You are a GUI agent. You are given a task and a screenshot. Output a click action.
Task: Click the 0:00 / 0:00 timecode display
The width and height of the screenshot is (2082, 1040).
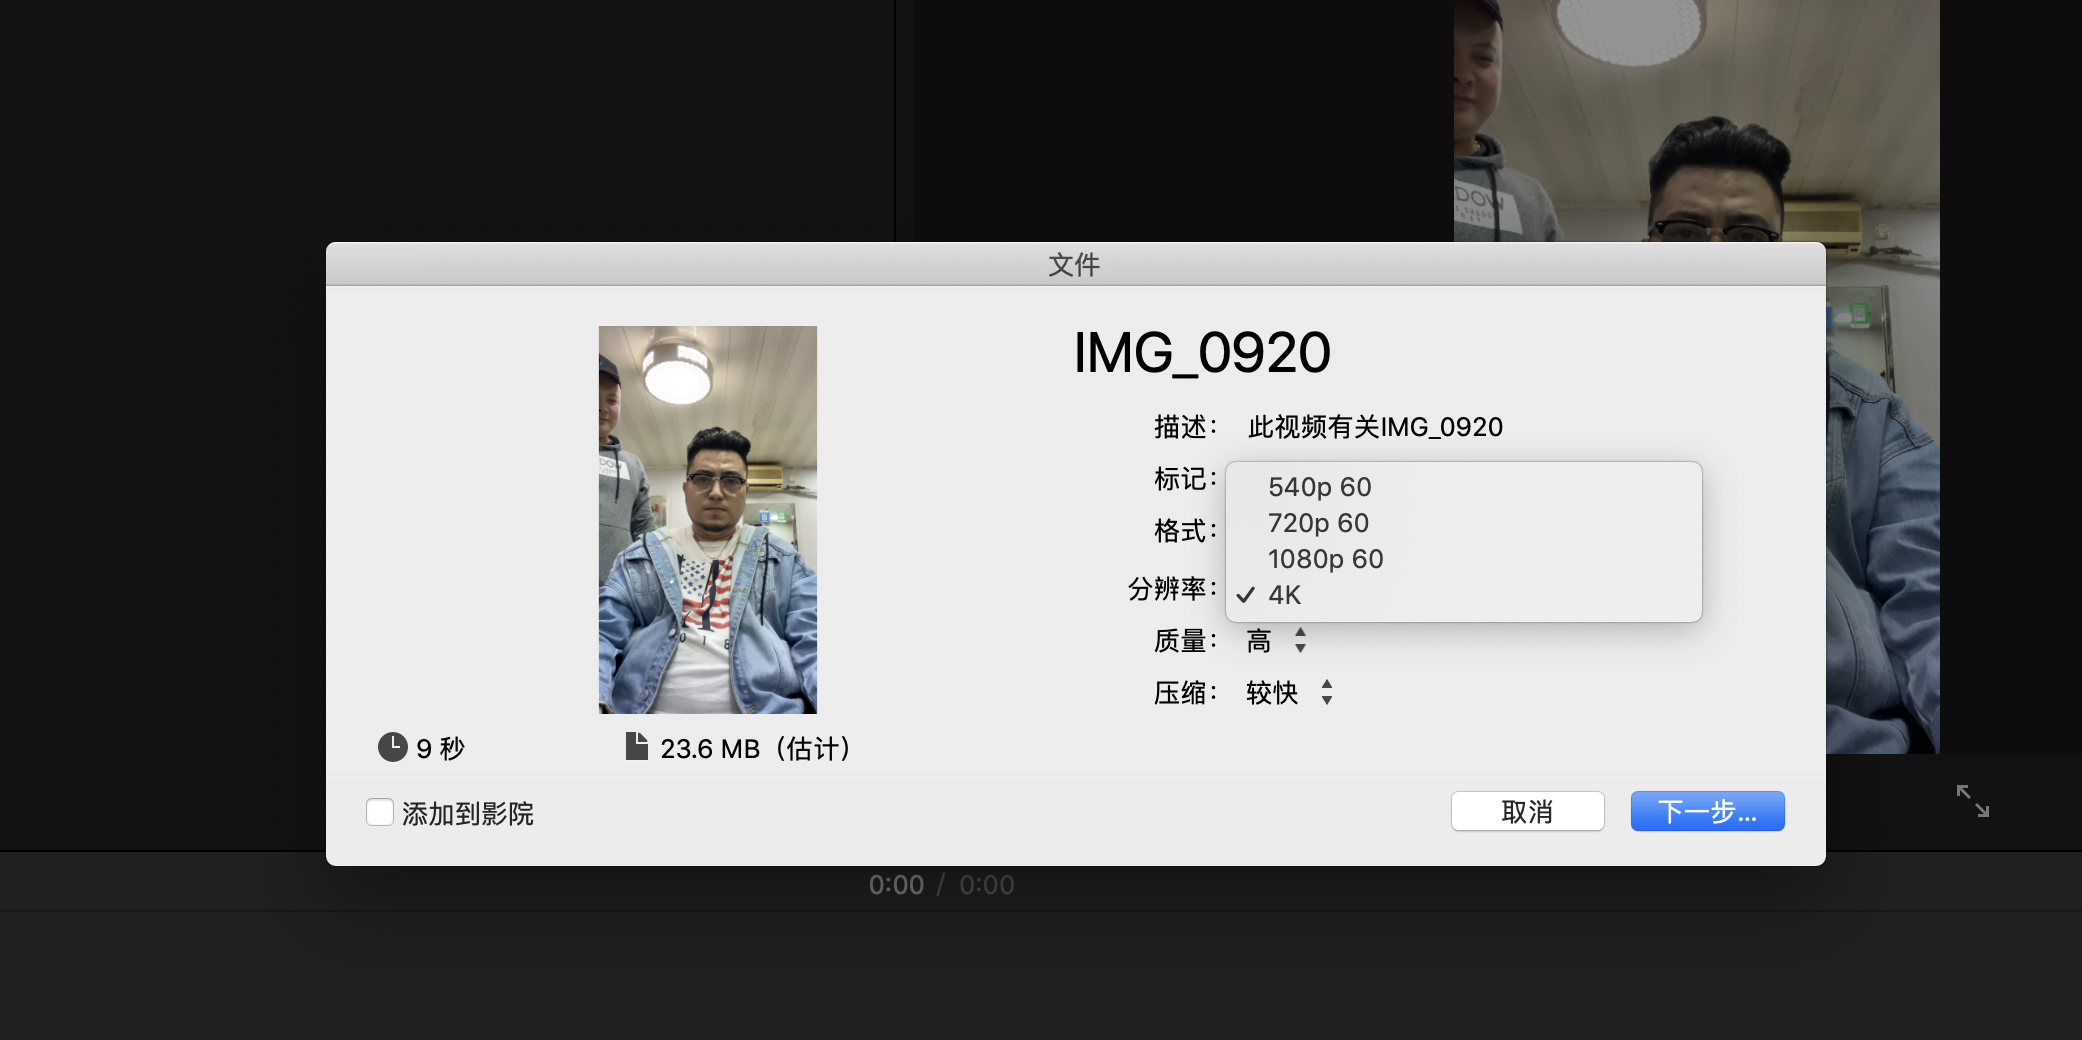point(941,885)
